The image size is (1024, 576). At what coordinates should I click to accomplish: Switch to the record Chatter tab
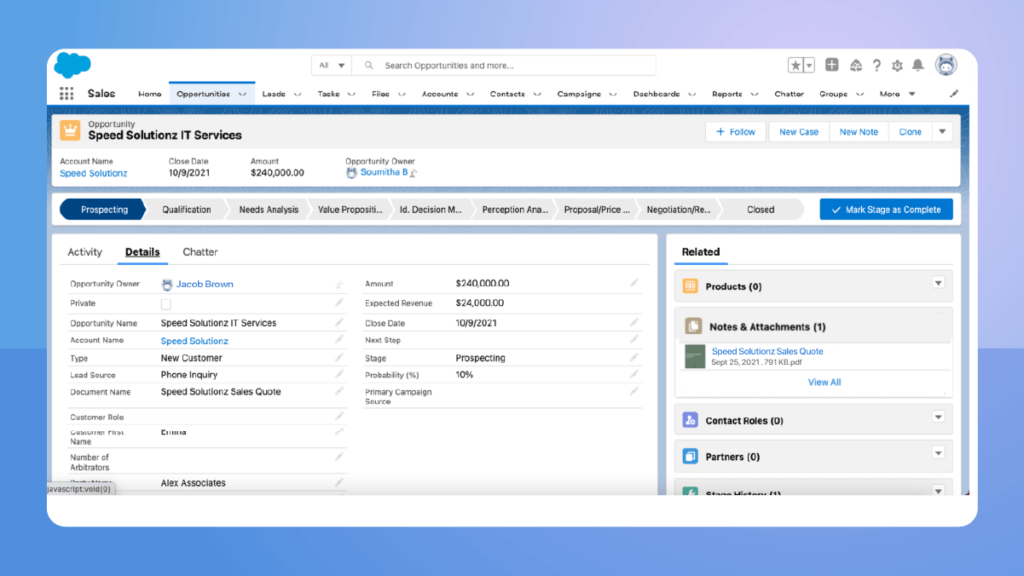click(x=200, y=251)
